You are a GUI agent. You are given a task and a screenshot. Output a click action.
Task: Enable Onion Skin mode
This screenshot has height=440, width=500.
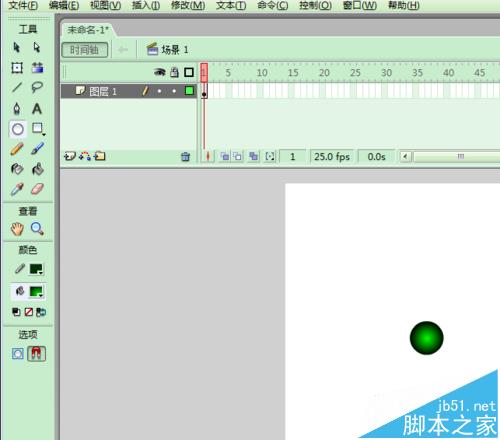click(225, 156)
